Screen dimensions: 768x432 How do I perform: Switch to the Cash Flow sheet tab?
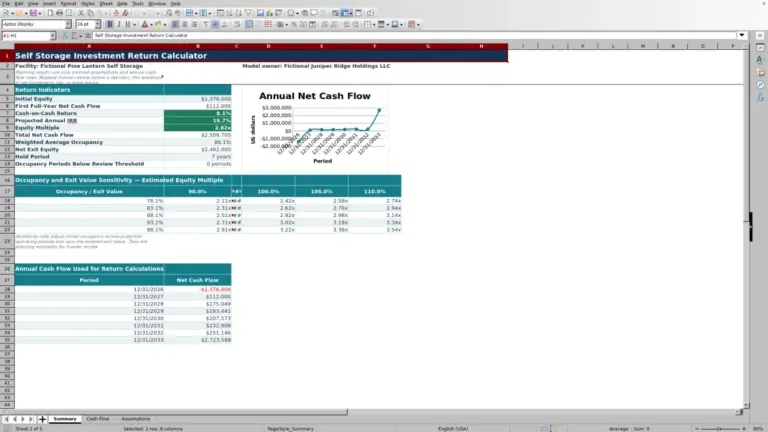pyautogui.click(x=97, y=419)
